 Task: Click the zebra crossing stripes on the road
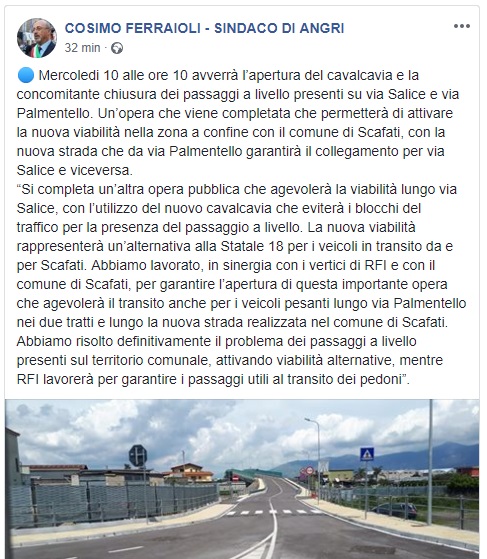(x=273, y=512)
